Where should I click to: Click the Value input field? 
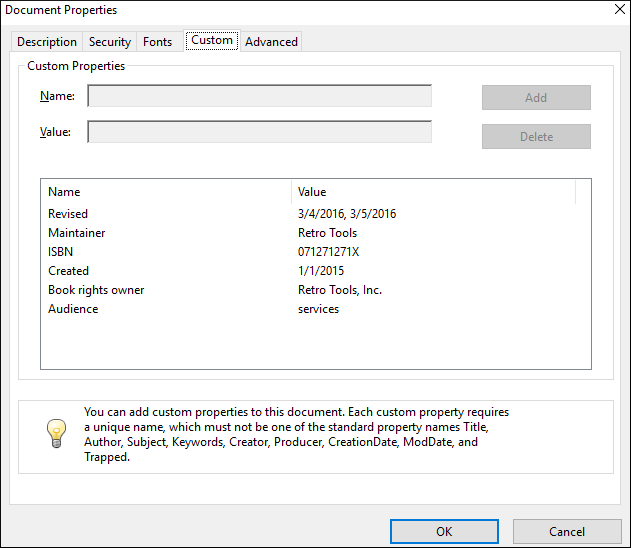point(260,132)
